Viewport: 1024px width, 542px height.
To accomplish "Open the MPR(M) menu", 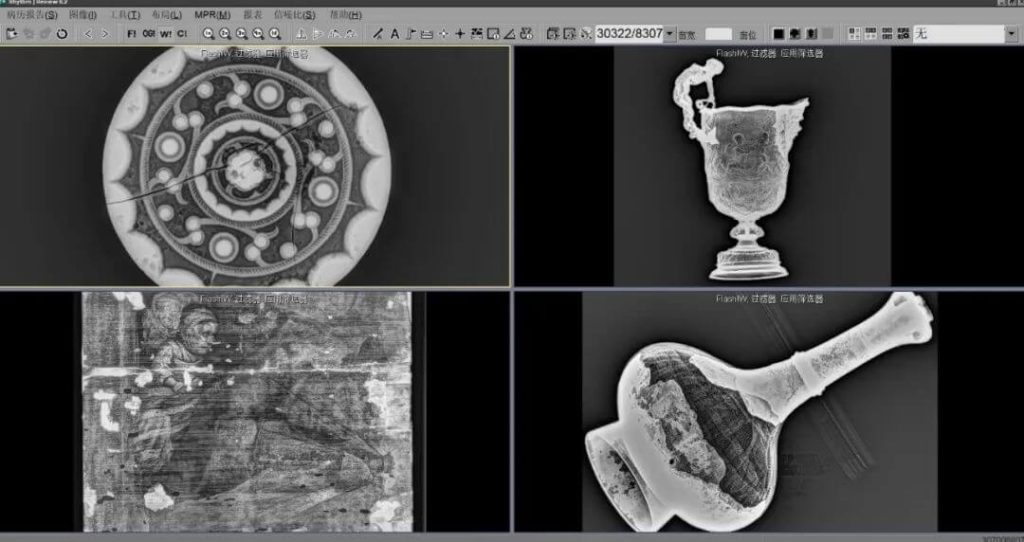I will pyautogui.click(x=212, y=15).
